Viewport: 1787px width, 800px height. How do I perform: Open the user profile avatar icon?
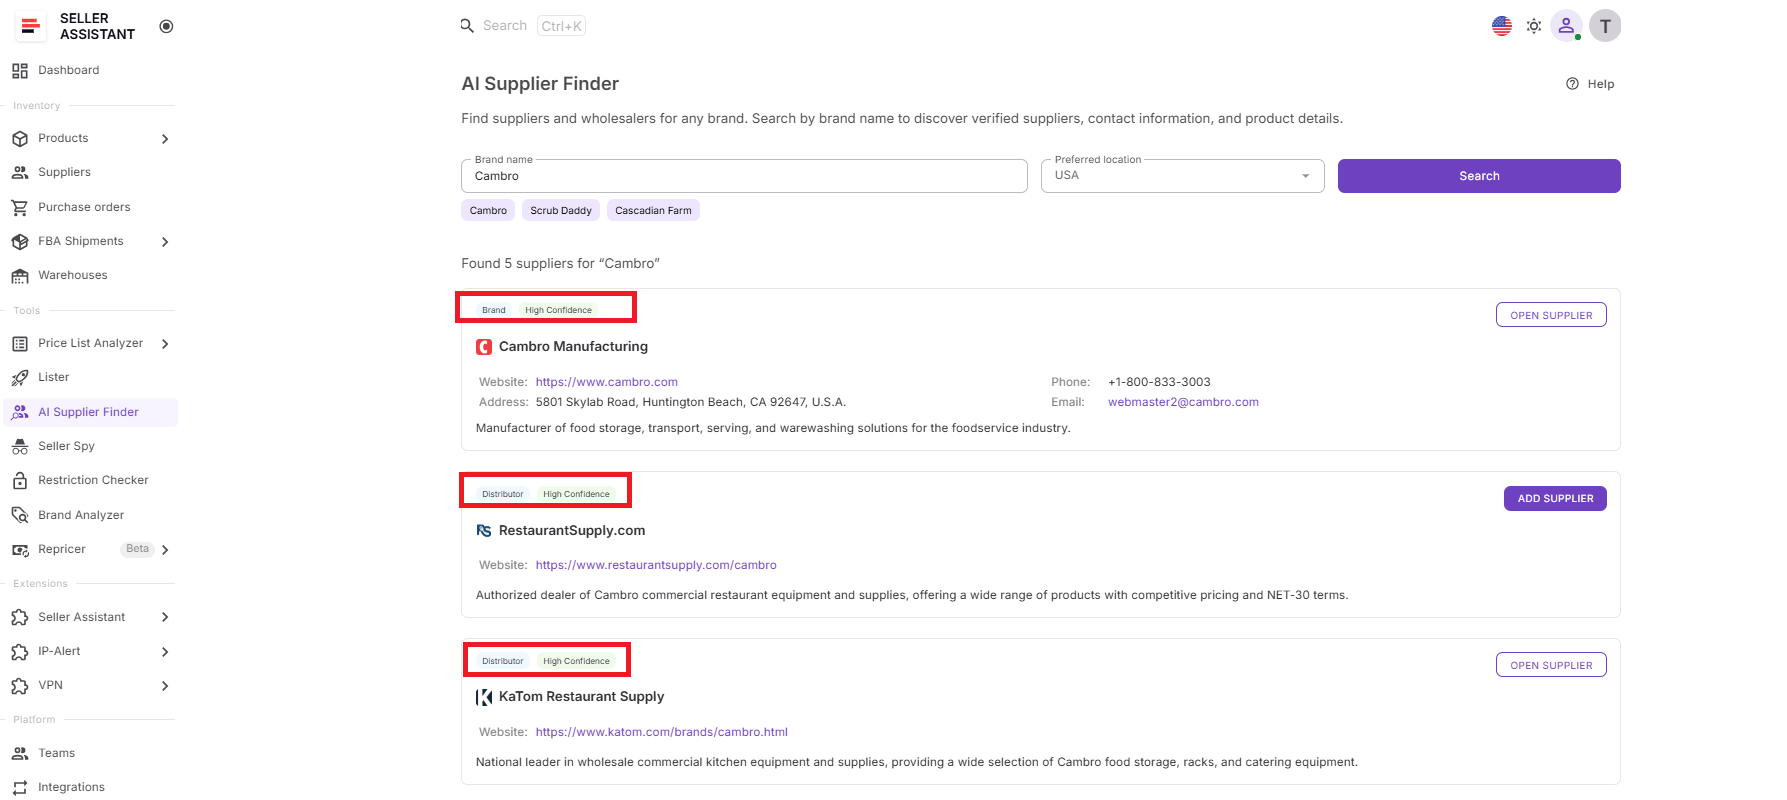[x=1566, y=26]
